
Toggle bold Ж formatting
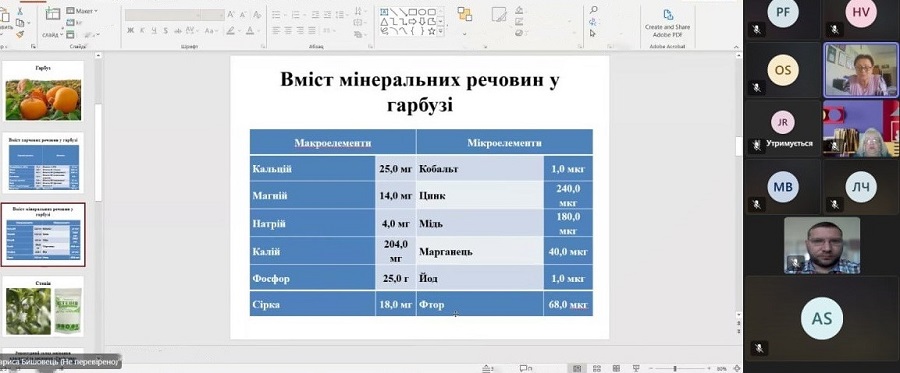[130, 30]
